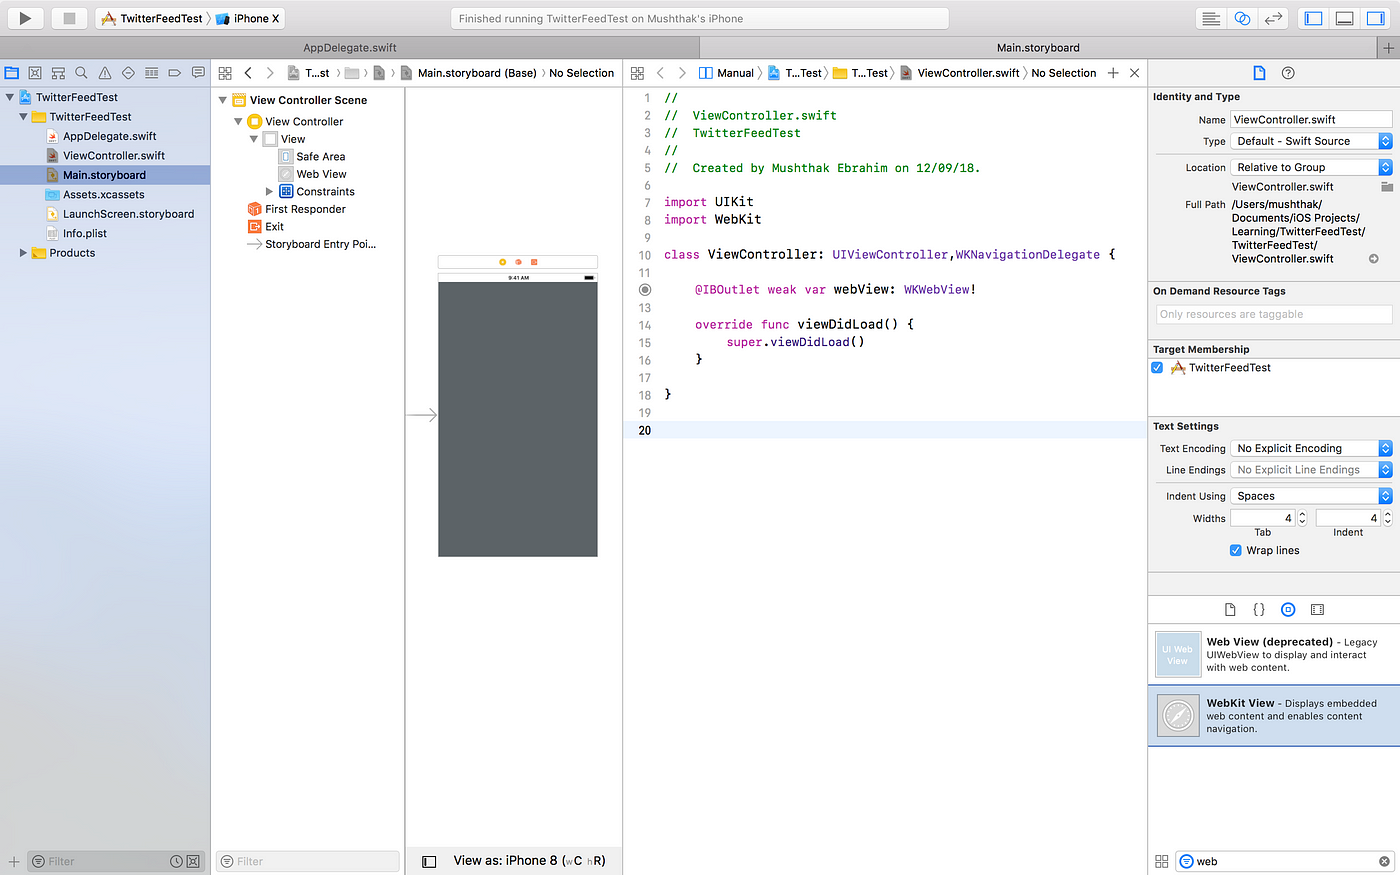Switch to the Standard editor
Image resolution: width=1400 pixels, height=875 pixels.
pos(1211,18)
